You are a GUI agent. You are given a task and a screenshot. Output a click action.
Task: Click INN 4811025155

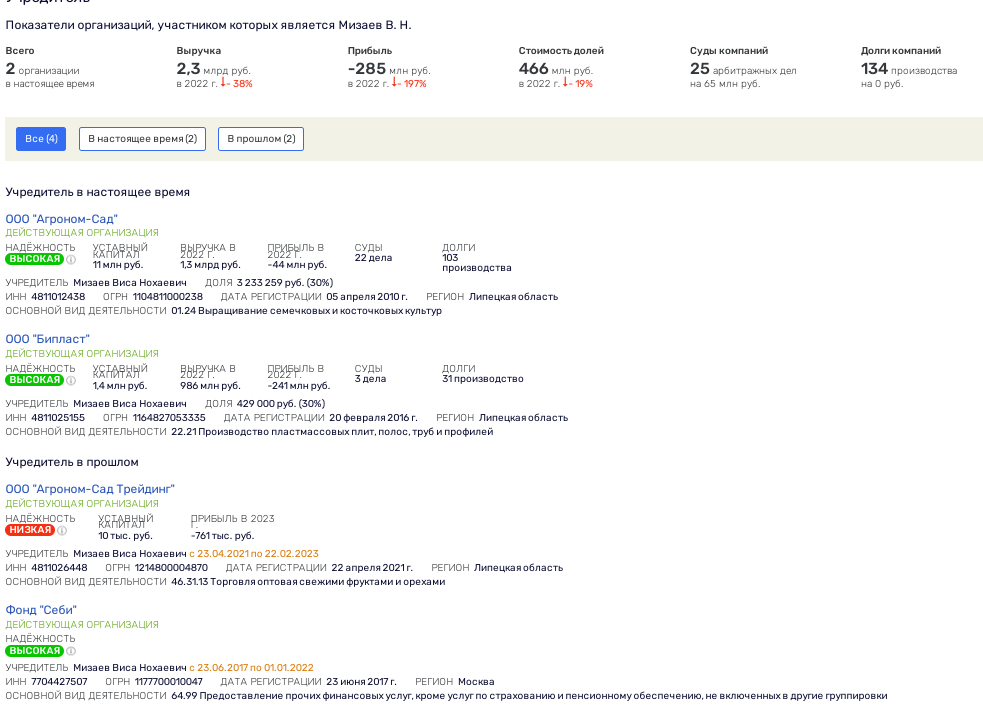tap(58, 418)
